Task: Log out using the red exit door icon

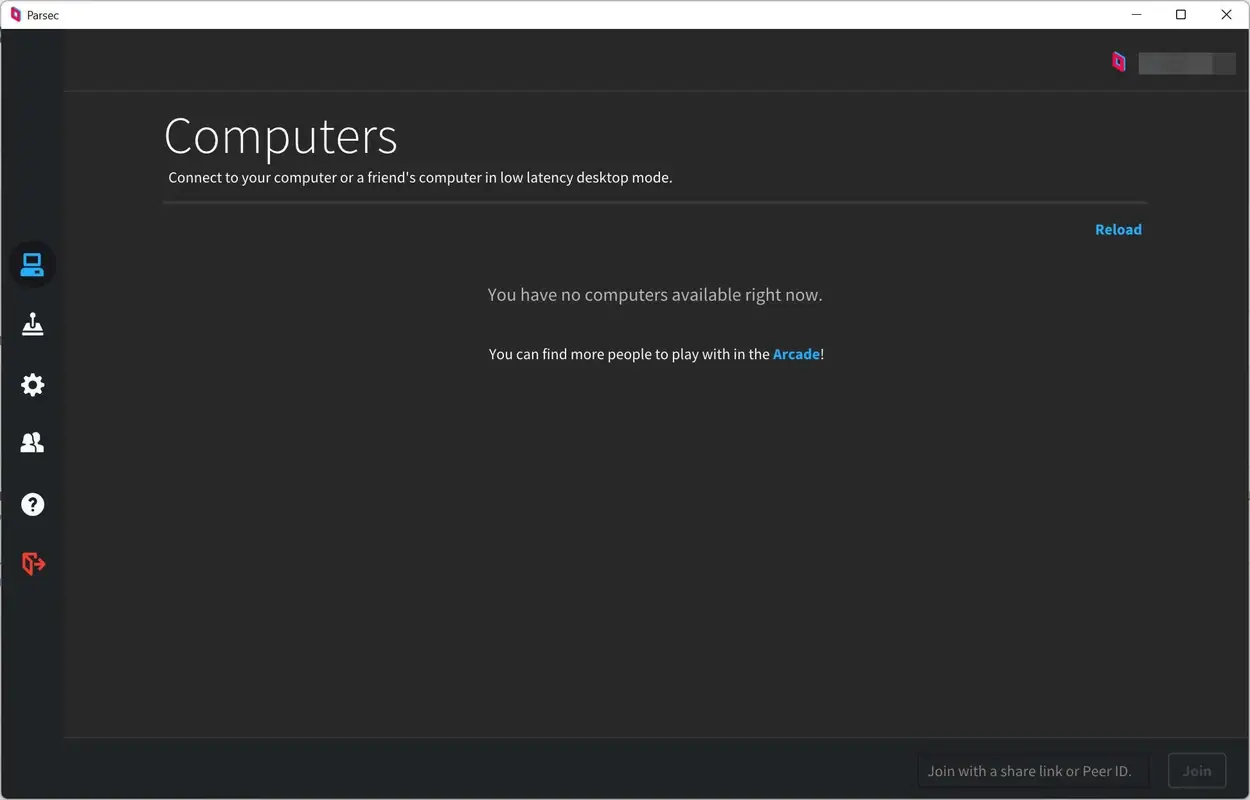Action: coord(32,562)
